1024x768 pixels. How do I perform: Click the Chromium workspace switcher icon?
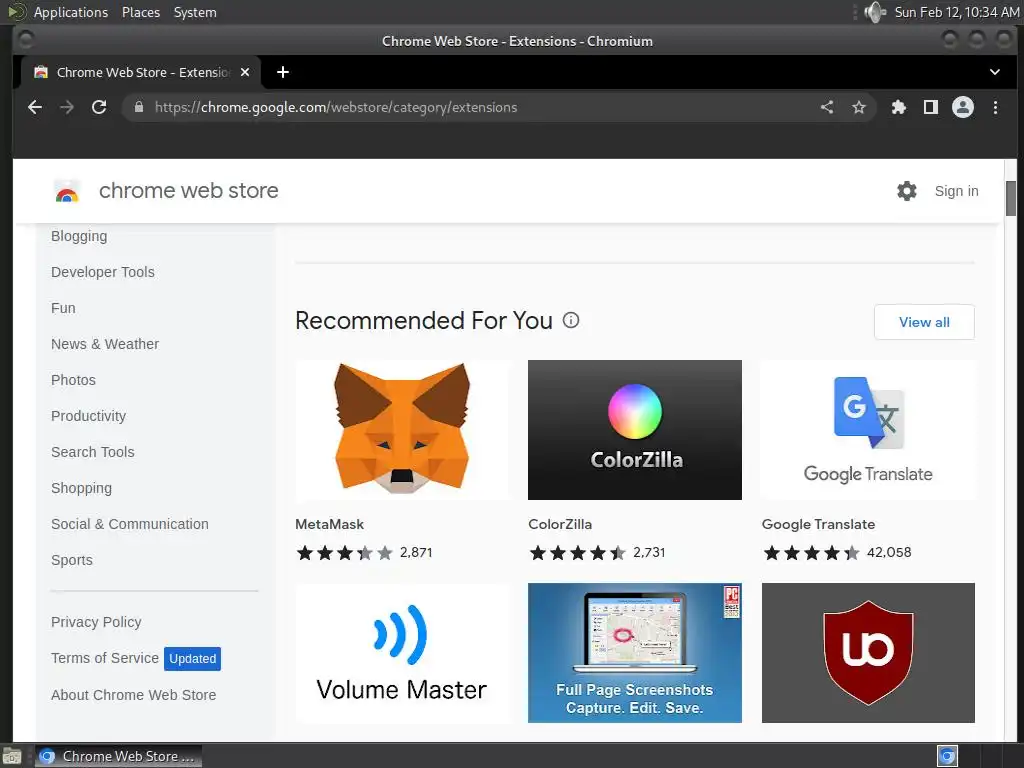(947, 756)
